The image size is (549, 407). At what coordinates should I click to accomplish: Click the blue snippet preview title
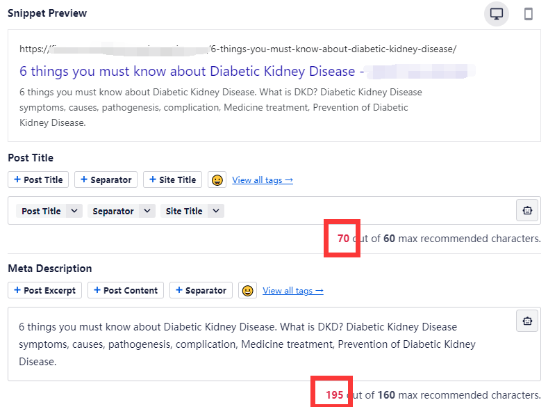(x=187, y=71)
